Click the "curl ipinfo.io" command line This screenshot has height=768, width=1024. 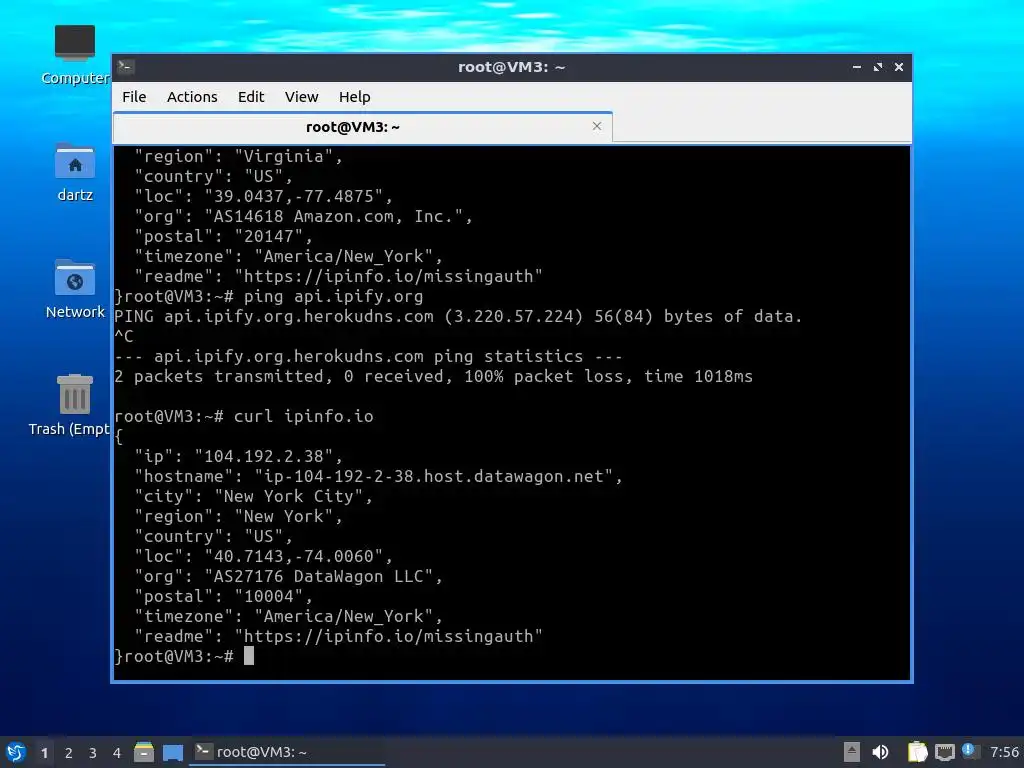[x=244, y=416]
